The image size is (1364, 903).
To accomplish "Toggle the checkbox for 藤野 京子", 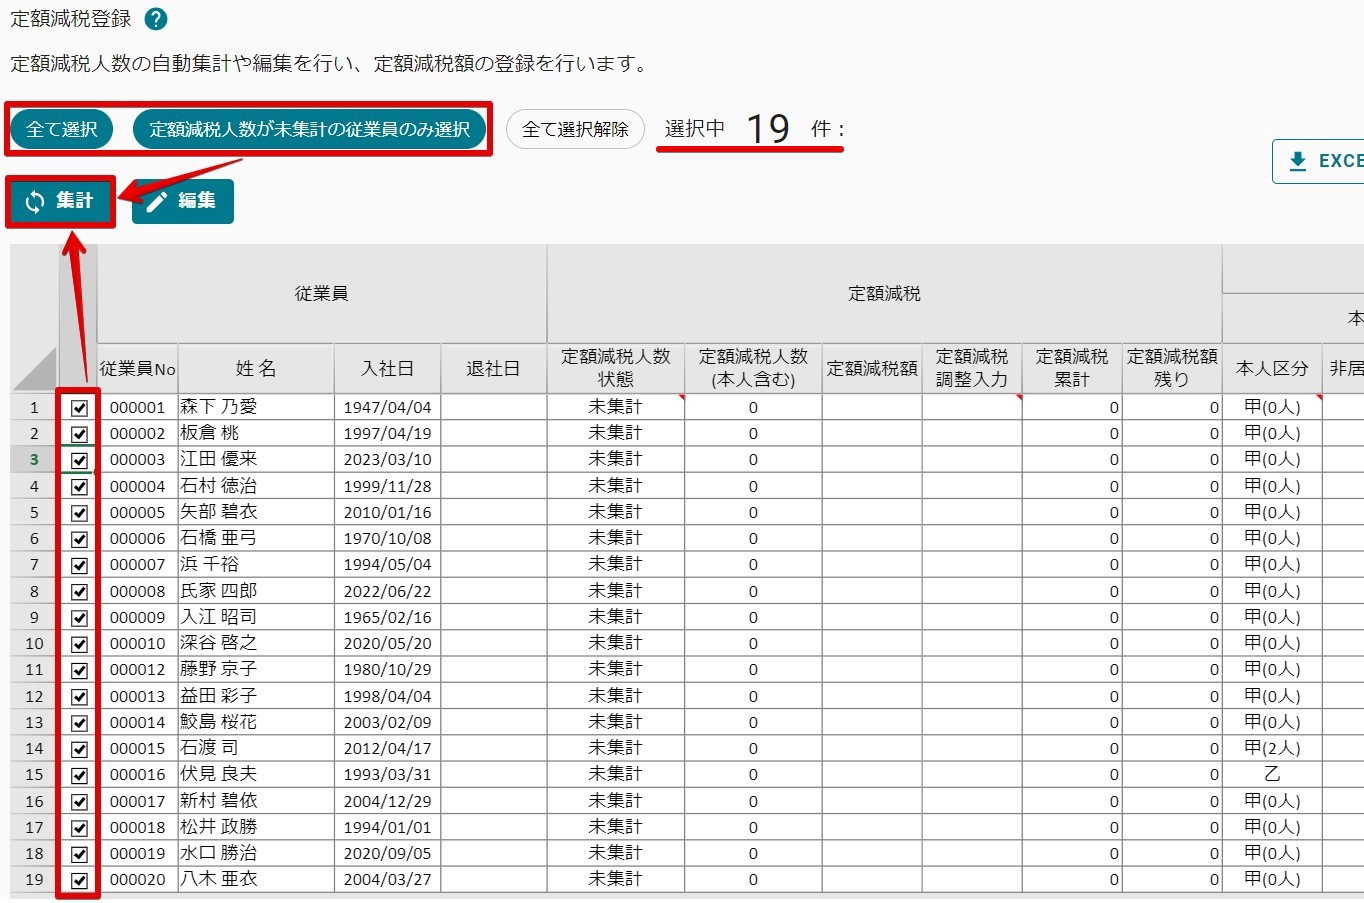I will point(79,670).
